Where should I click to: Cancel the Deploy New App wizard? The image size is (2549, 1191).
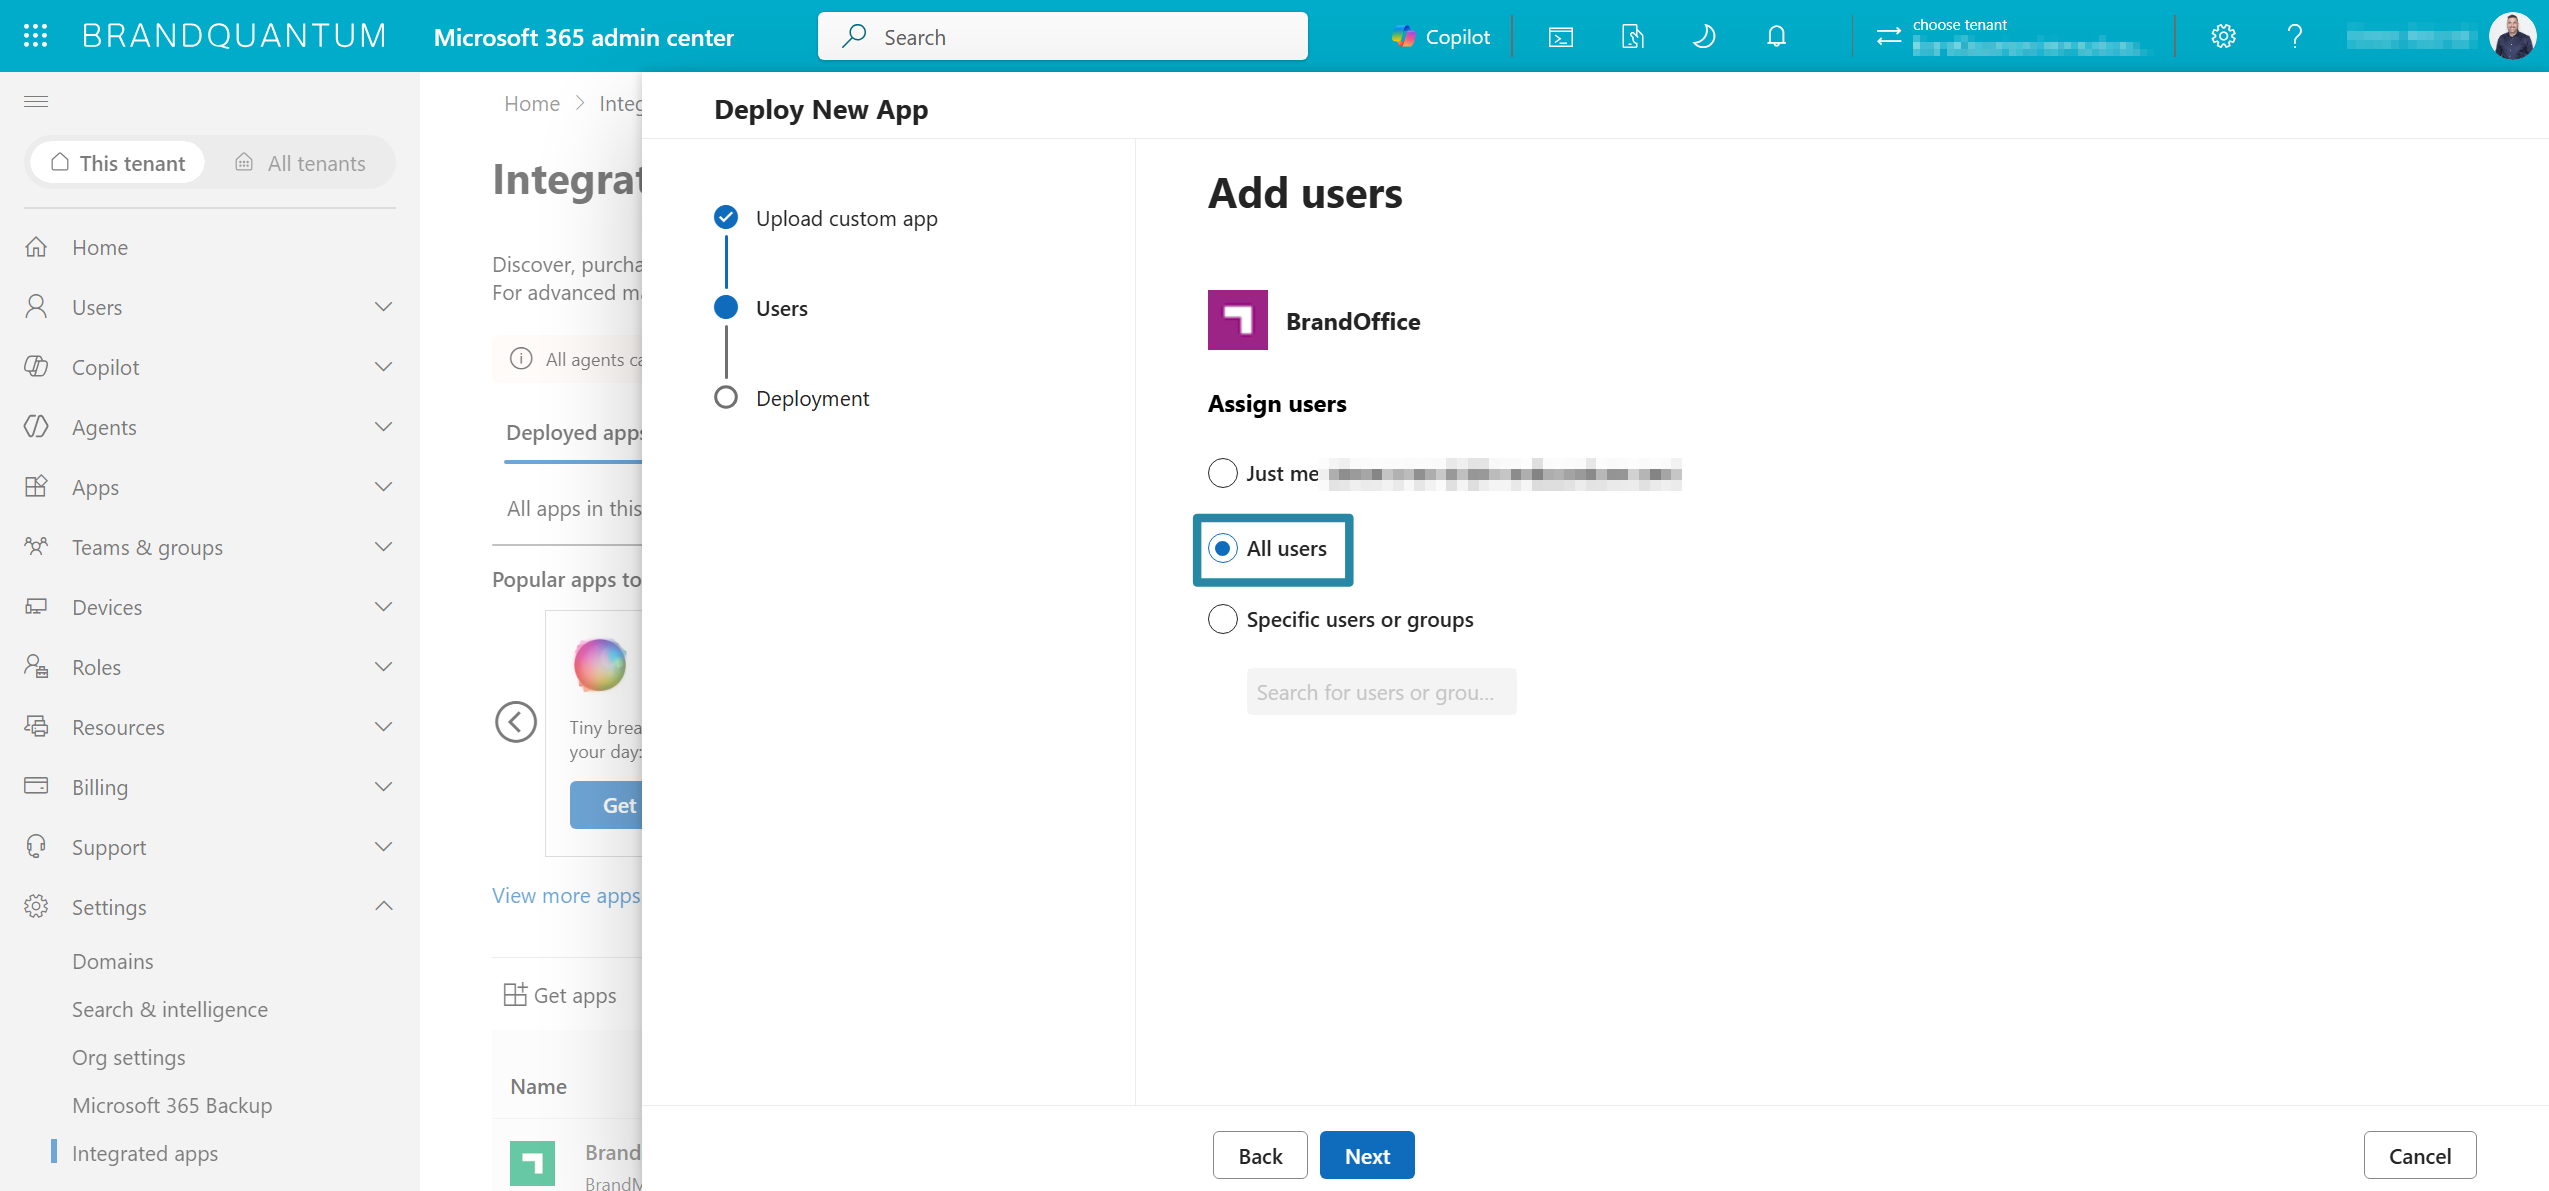[x=2420, y=1155]
